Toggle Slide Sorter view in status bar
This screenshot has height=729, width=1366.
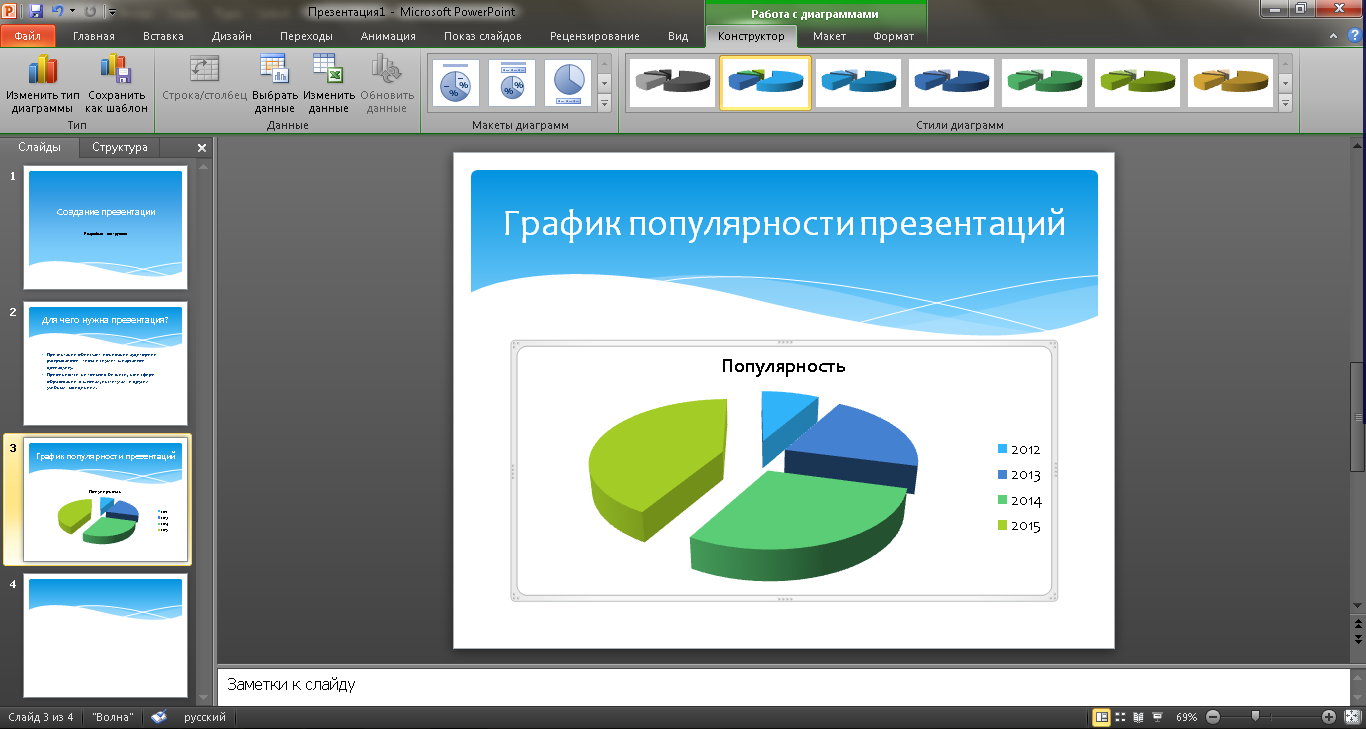pos(1120,717)
